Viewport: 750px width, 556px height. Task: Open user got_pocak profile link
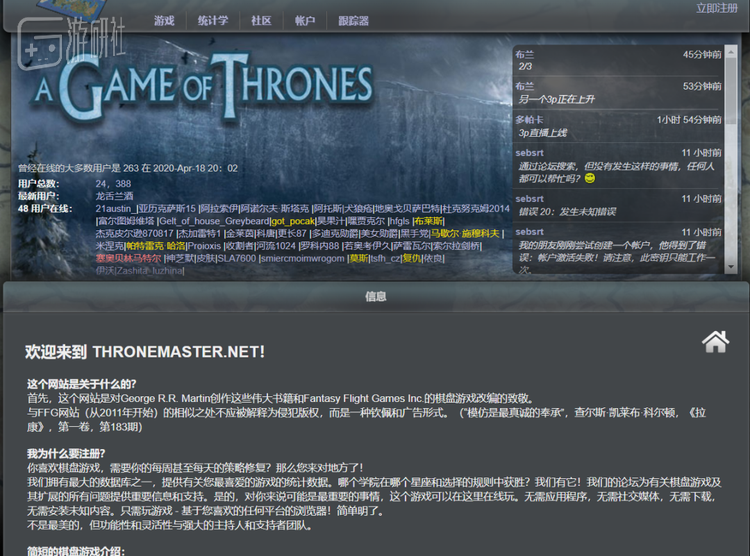coord(293,221)
